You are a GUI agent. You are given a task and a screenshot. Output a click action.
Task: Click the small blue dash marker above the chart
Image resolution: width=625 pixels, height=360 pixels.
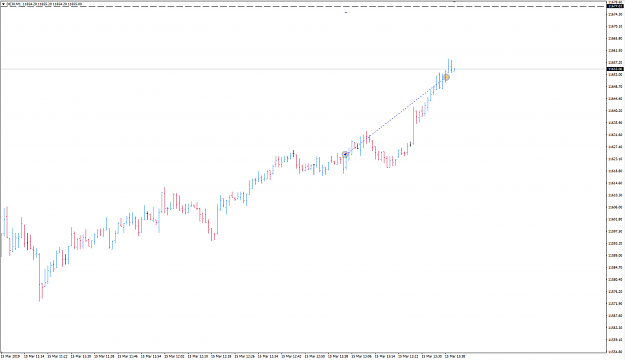pos(346,12)
